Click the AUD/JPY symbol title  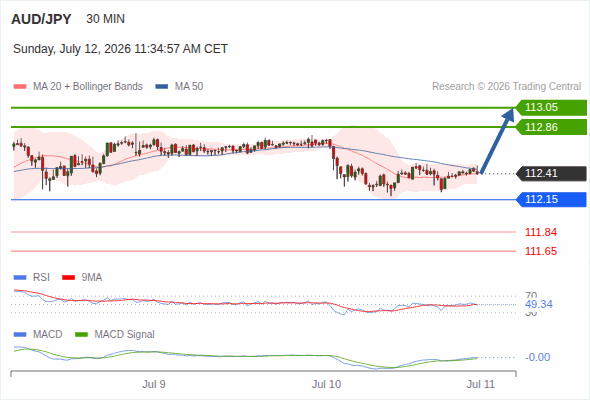41,19
